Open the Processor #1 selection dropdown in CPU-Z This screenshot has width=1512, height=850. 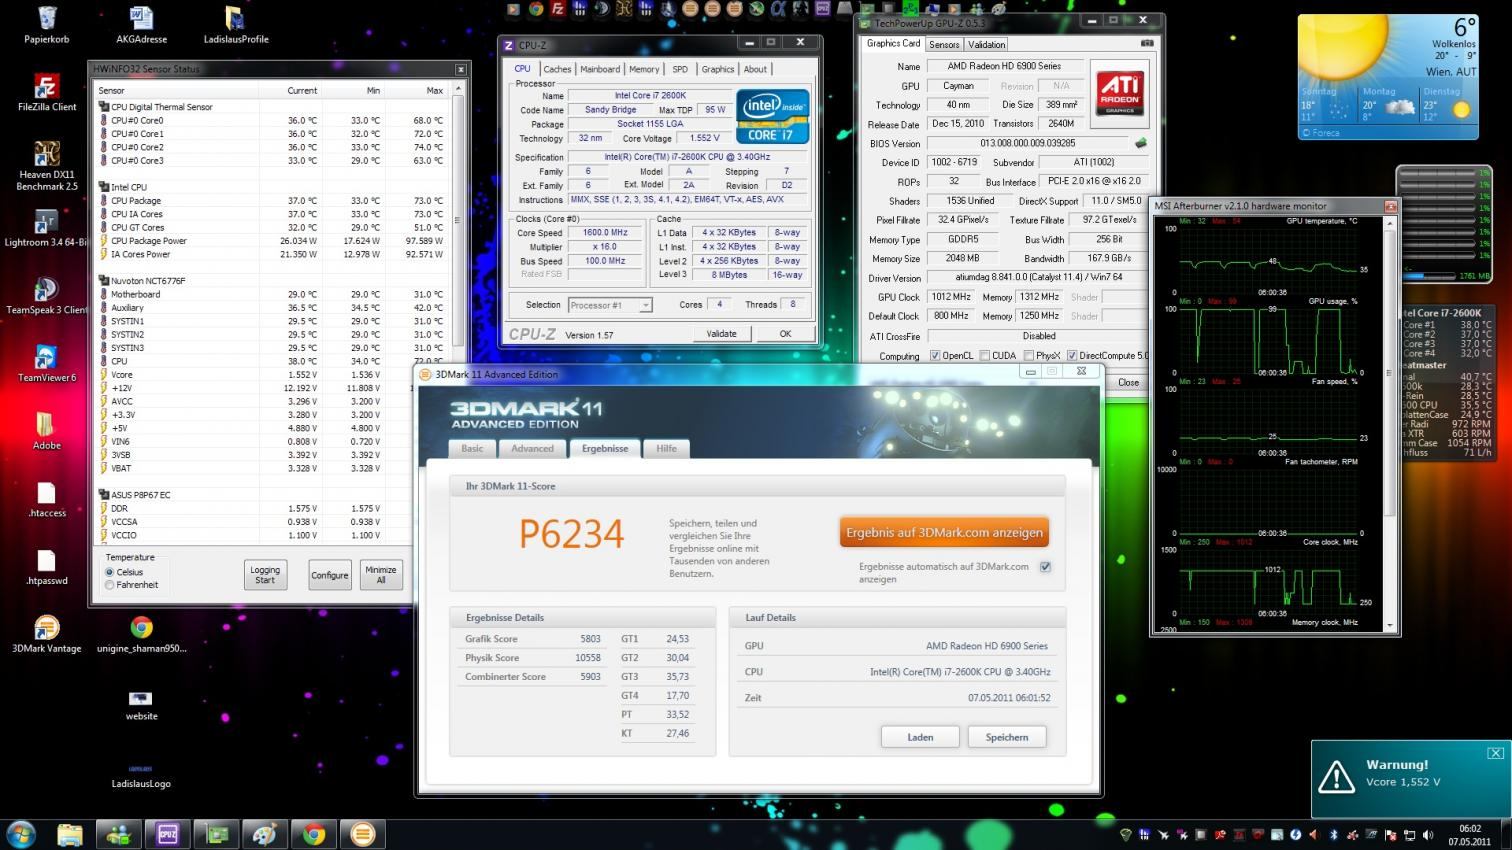tap(610, 305)
